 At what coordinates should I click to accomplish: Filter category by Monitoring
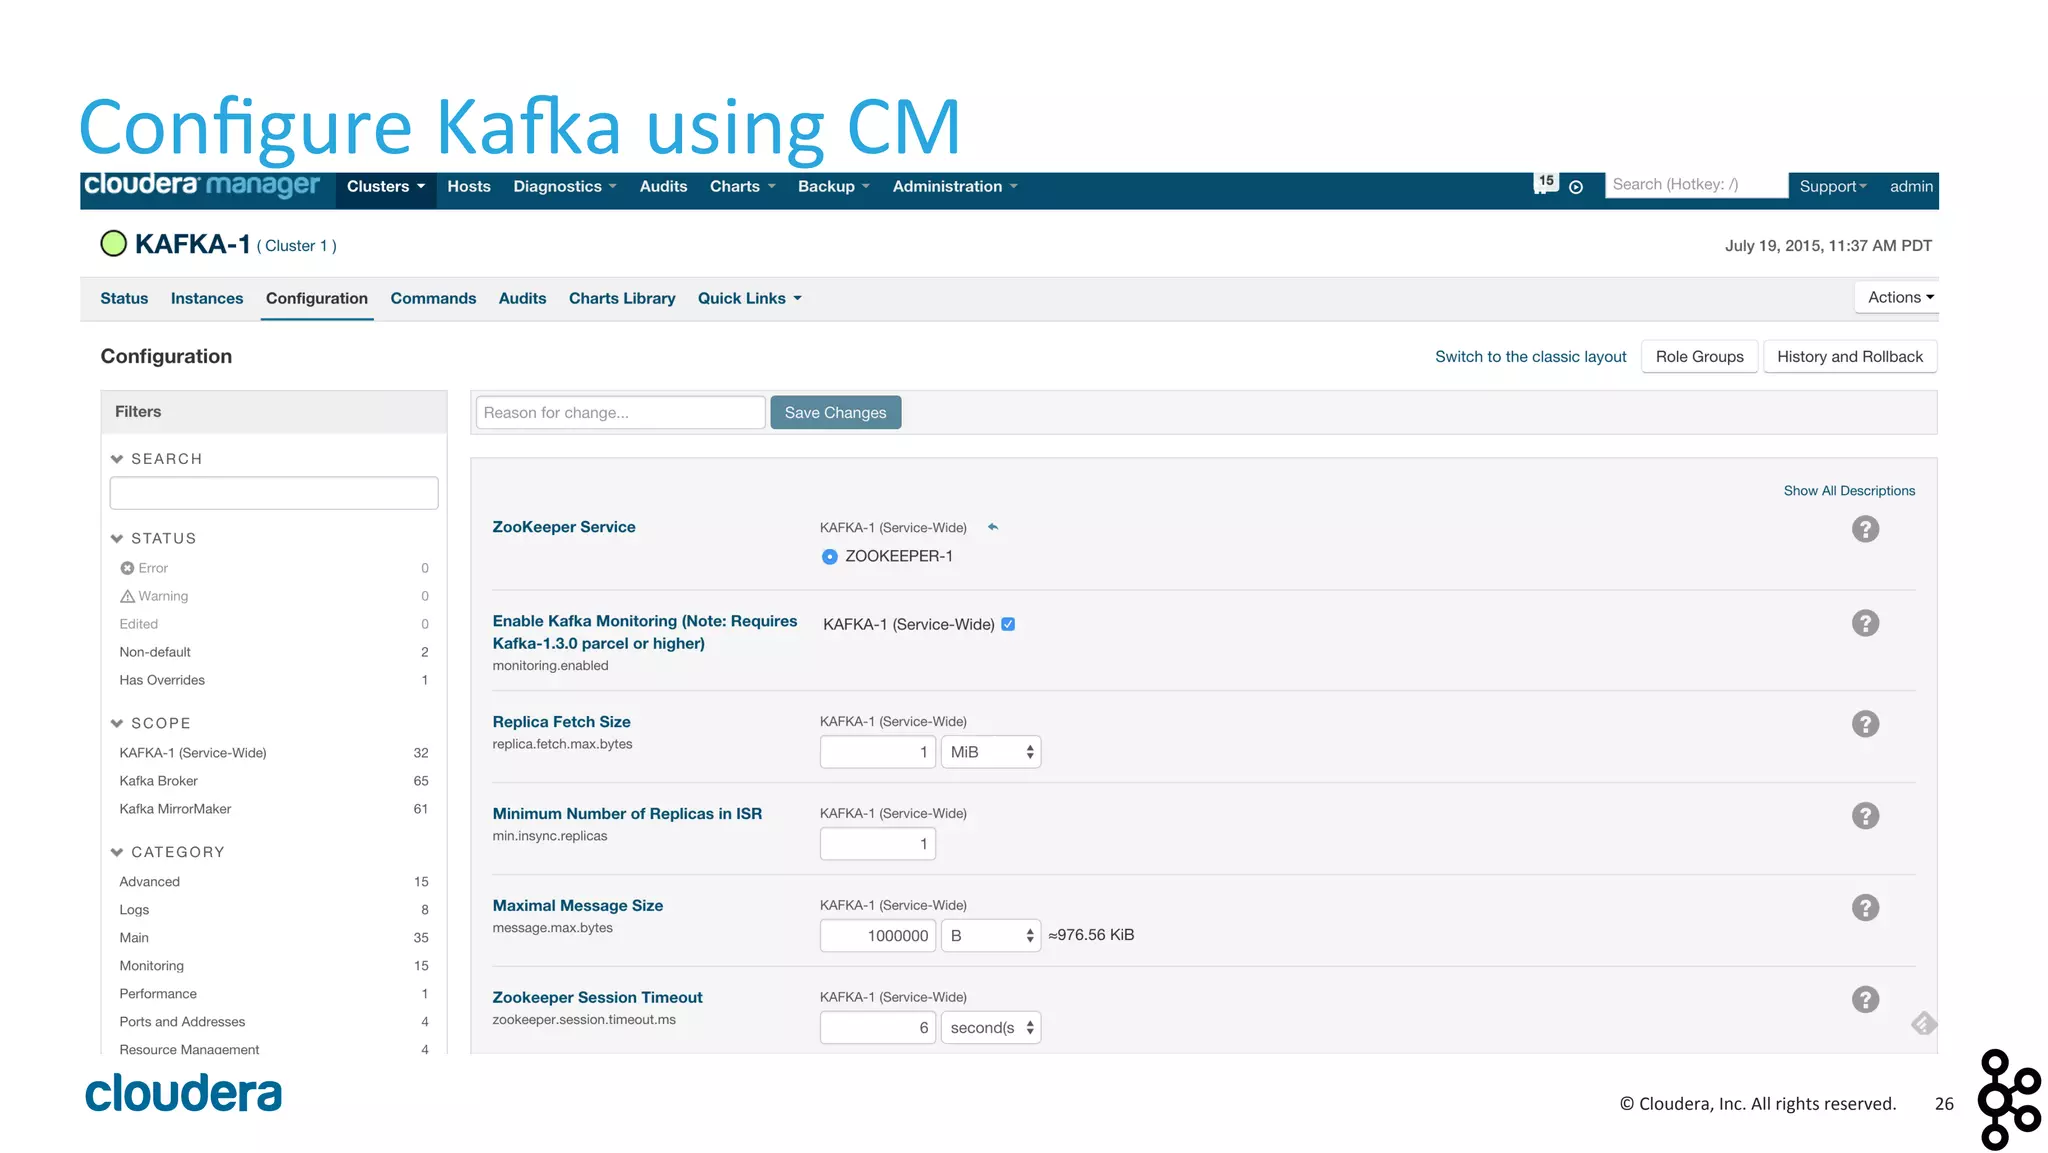click(274, 966)
